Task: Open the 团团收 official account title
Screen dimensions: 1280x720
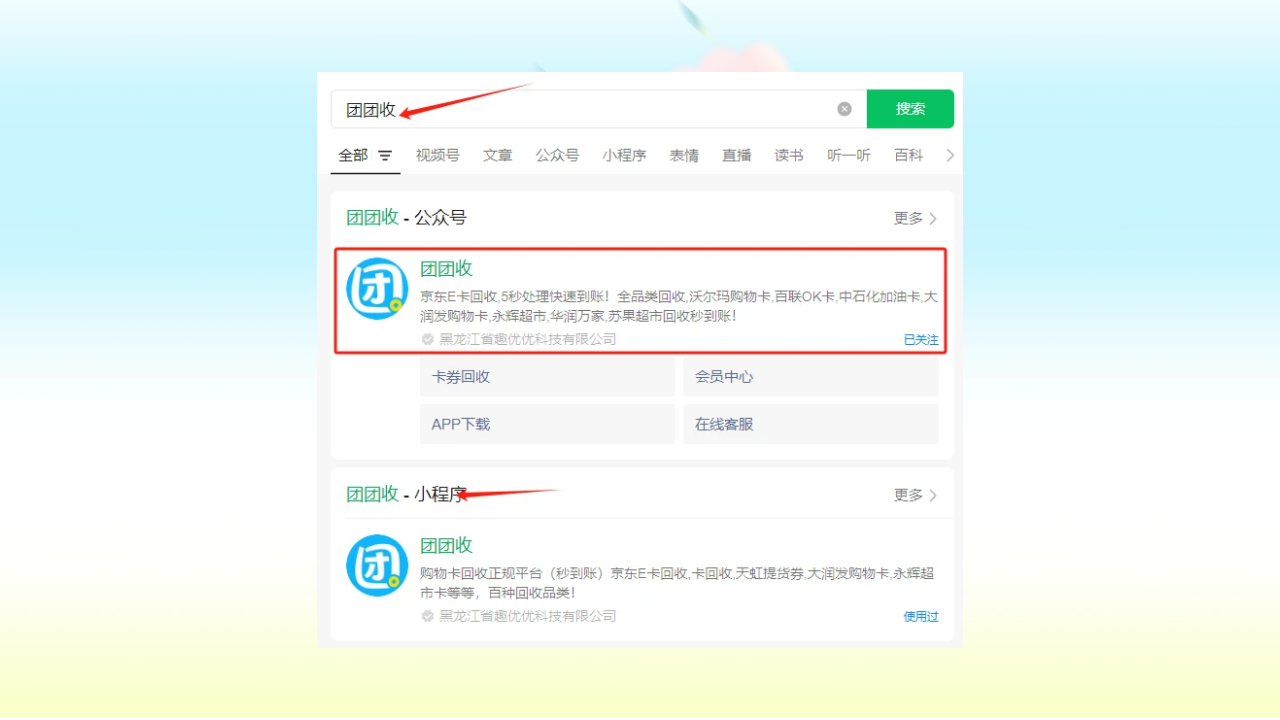Action: point(446,268)
